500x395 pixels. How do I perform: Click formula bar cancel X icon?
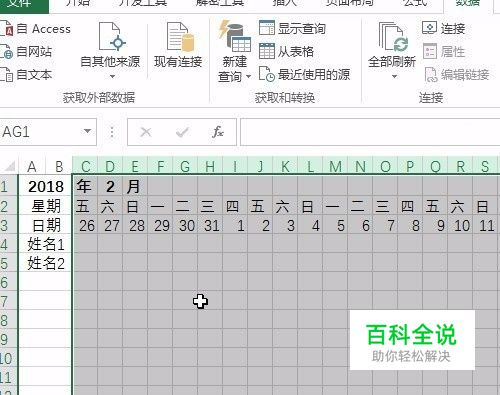(x=146, y=132)
